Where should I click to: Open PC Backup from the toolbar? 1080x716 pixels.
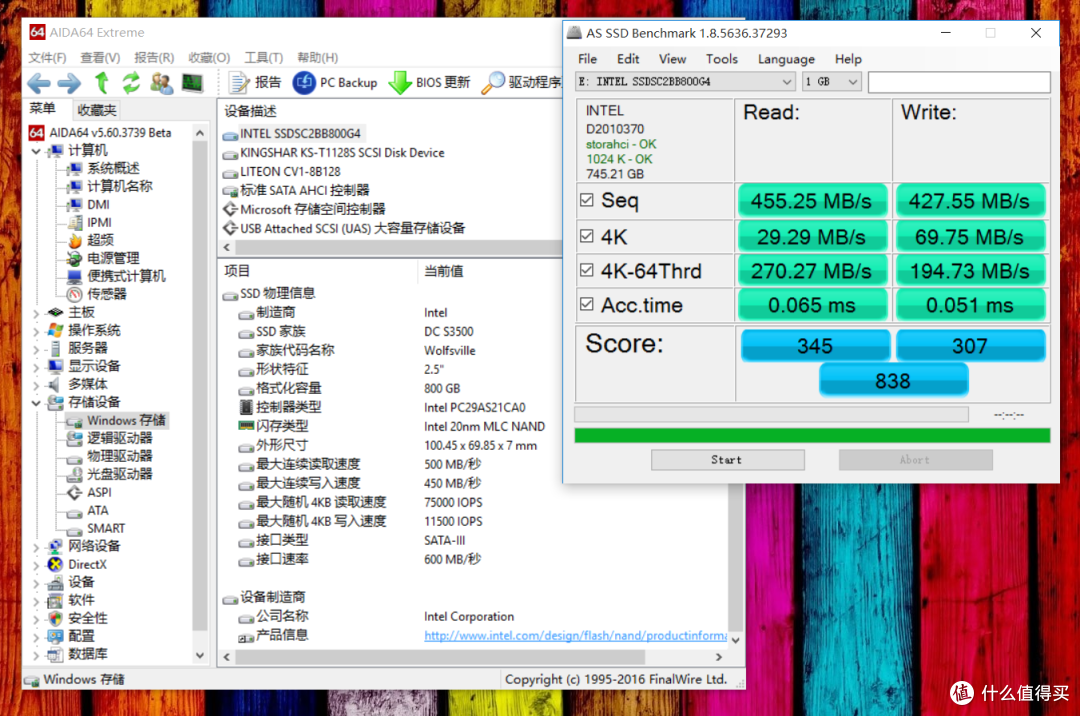coord(335,83)
